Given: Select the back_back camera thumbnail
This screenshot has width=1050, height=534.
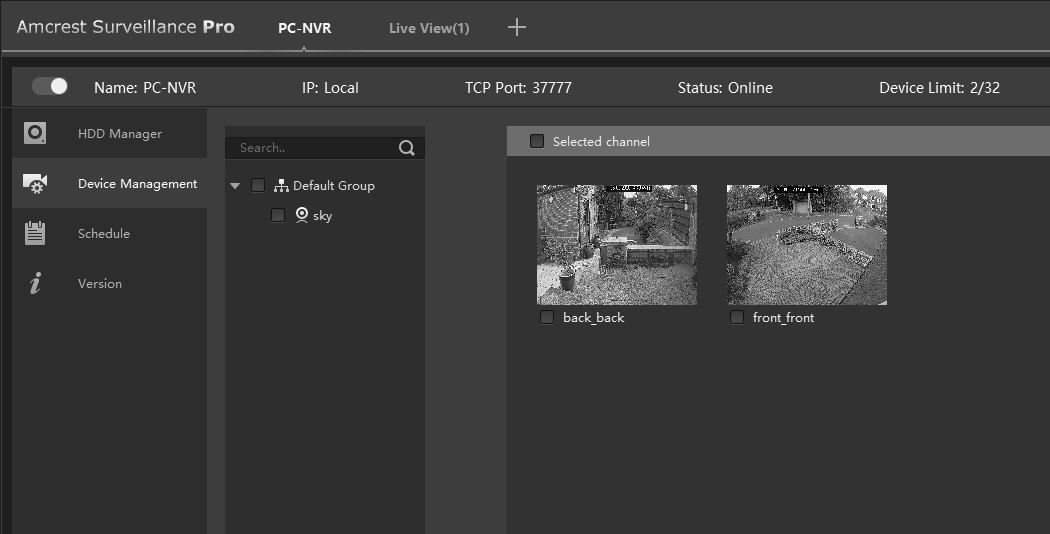Looking at the screenshot, I should coord(617,245).
